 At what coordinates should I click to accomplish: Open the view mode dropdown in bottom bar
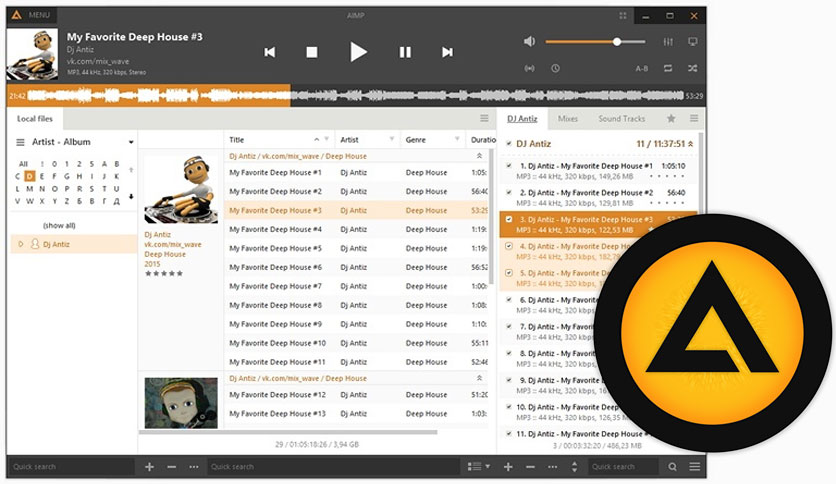click(479, 466)
